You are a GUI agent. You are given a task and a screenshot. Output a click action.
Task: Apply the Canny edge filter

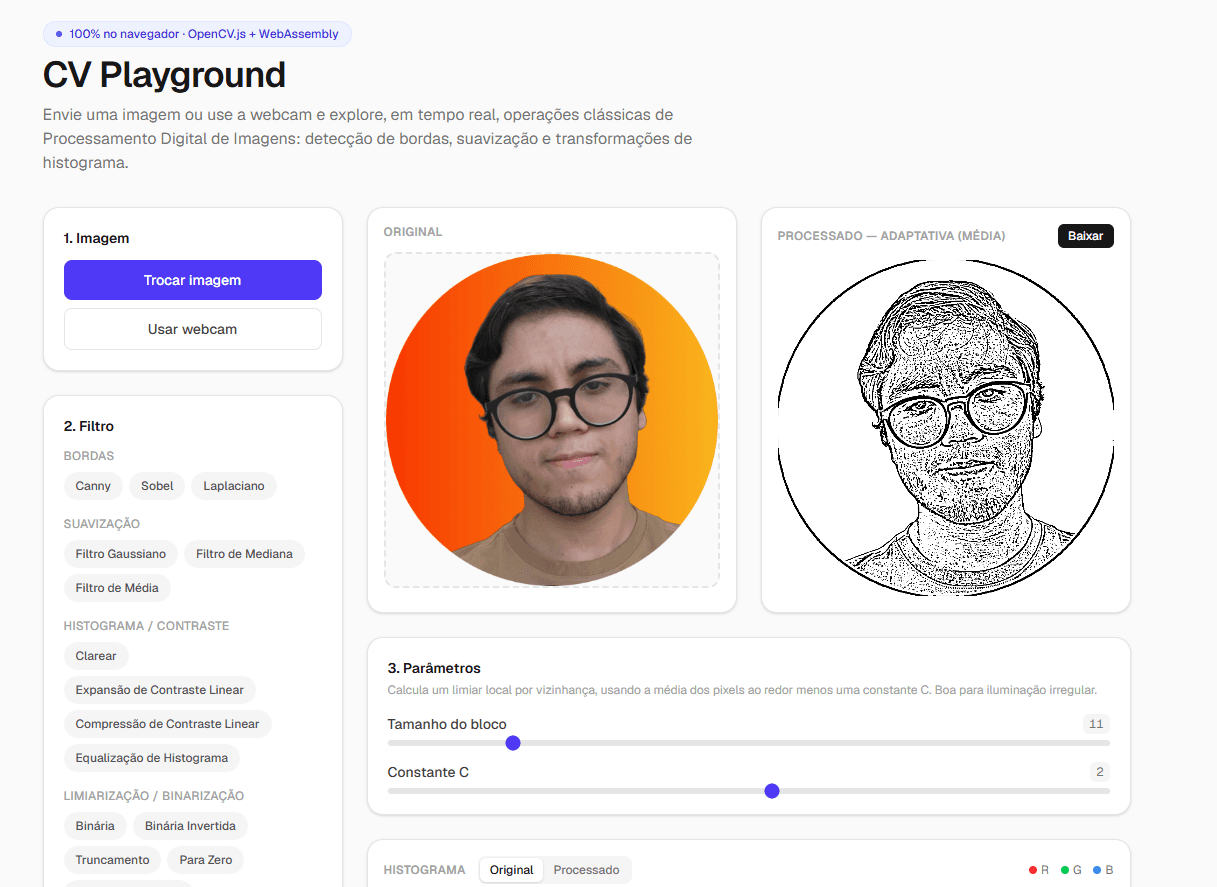pyautogui.click(x=93, y=486)
